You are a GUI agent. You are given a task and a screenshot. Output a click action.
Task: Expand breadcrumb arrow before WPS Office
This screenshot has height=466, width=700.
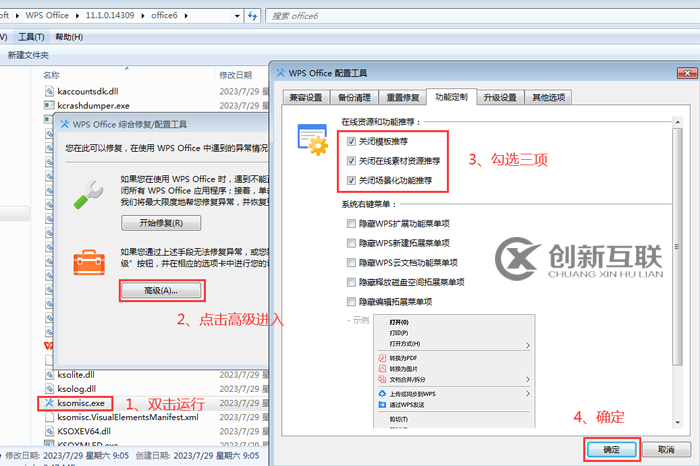17,16
